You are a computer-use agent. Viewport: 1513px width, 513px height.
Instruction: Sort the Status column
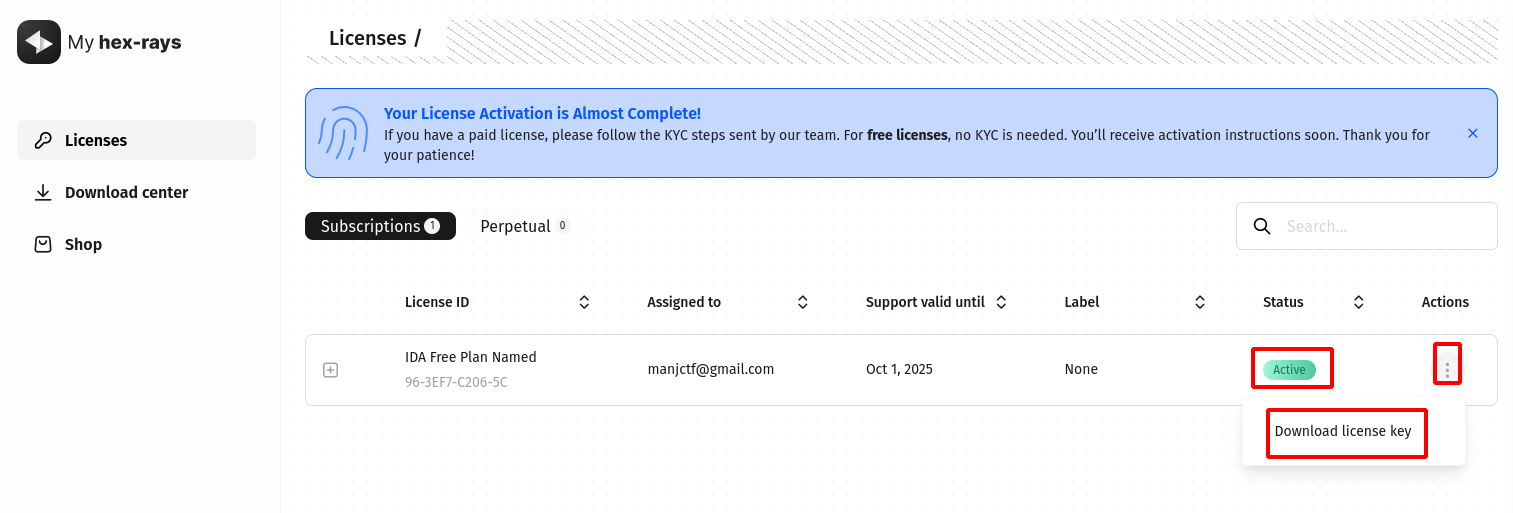[x=1359, y=302]
